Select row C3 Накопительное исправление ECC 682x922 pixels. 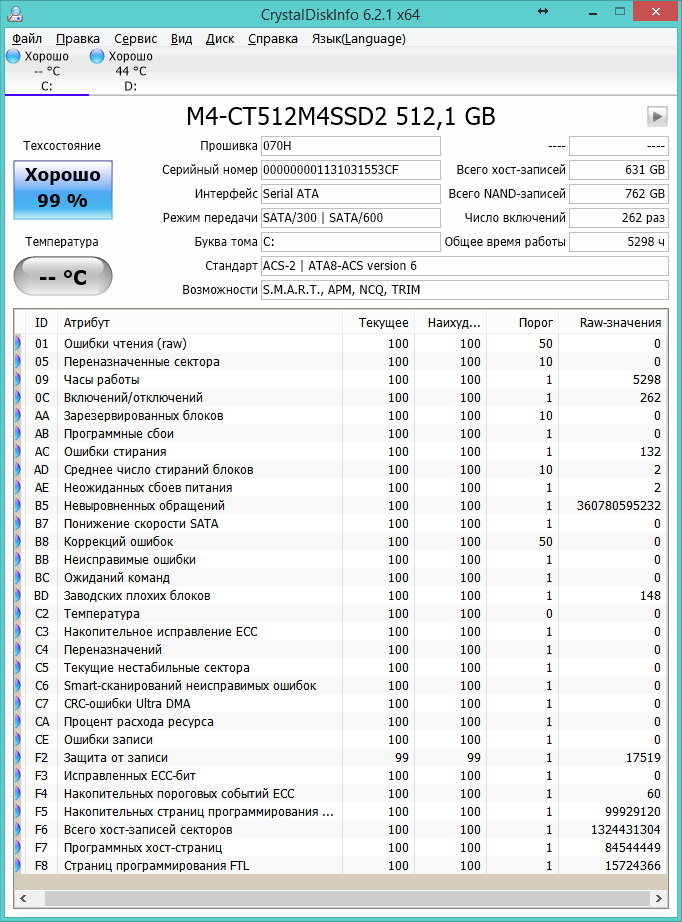pyautogui.click(x=341, y=632)
